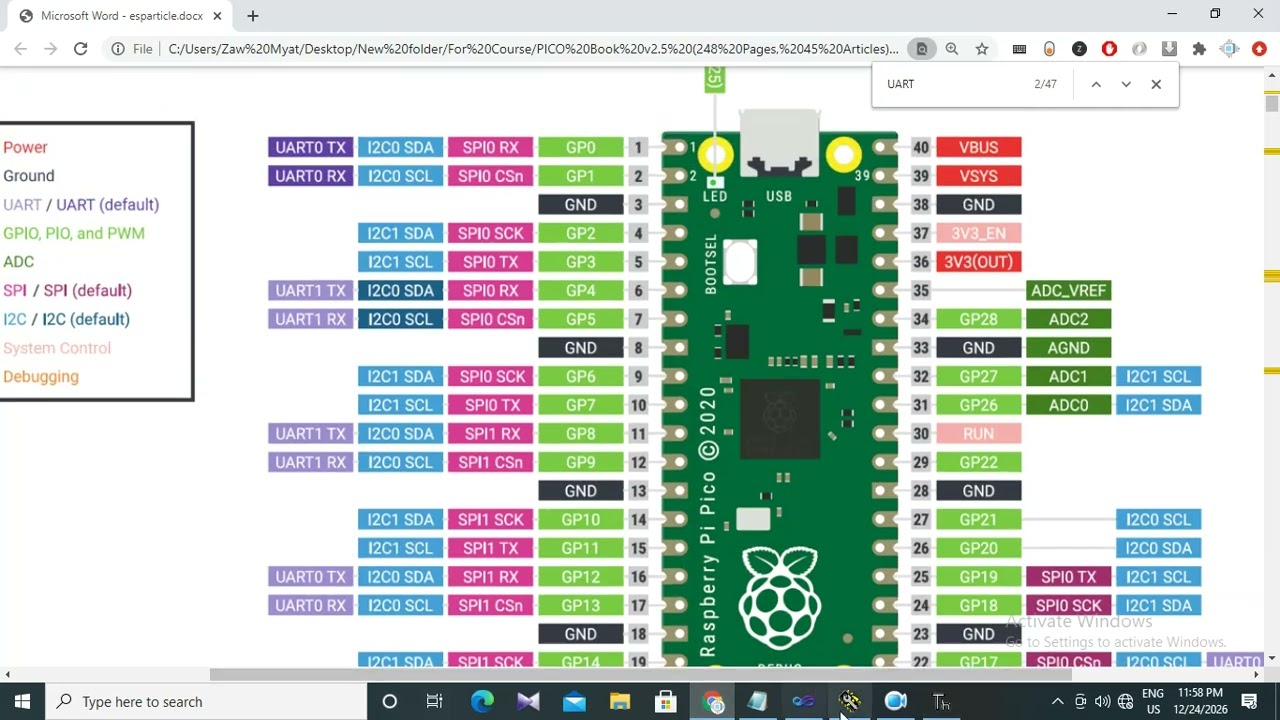1280x720 pixels.
Task: Click the red stop-hand adblock extension icon
Action: point(1109,48)
